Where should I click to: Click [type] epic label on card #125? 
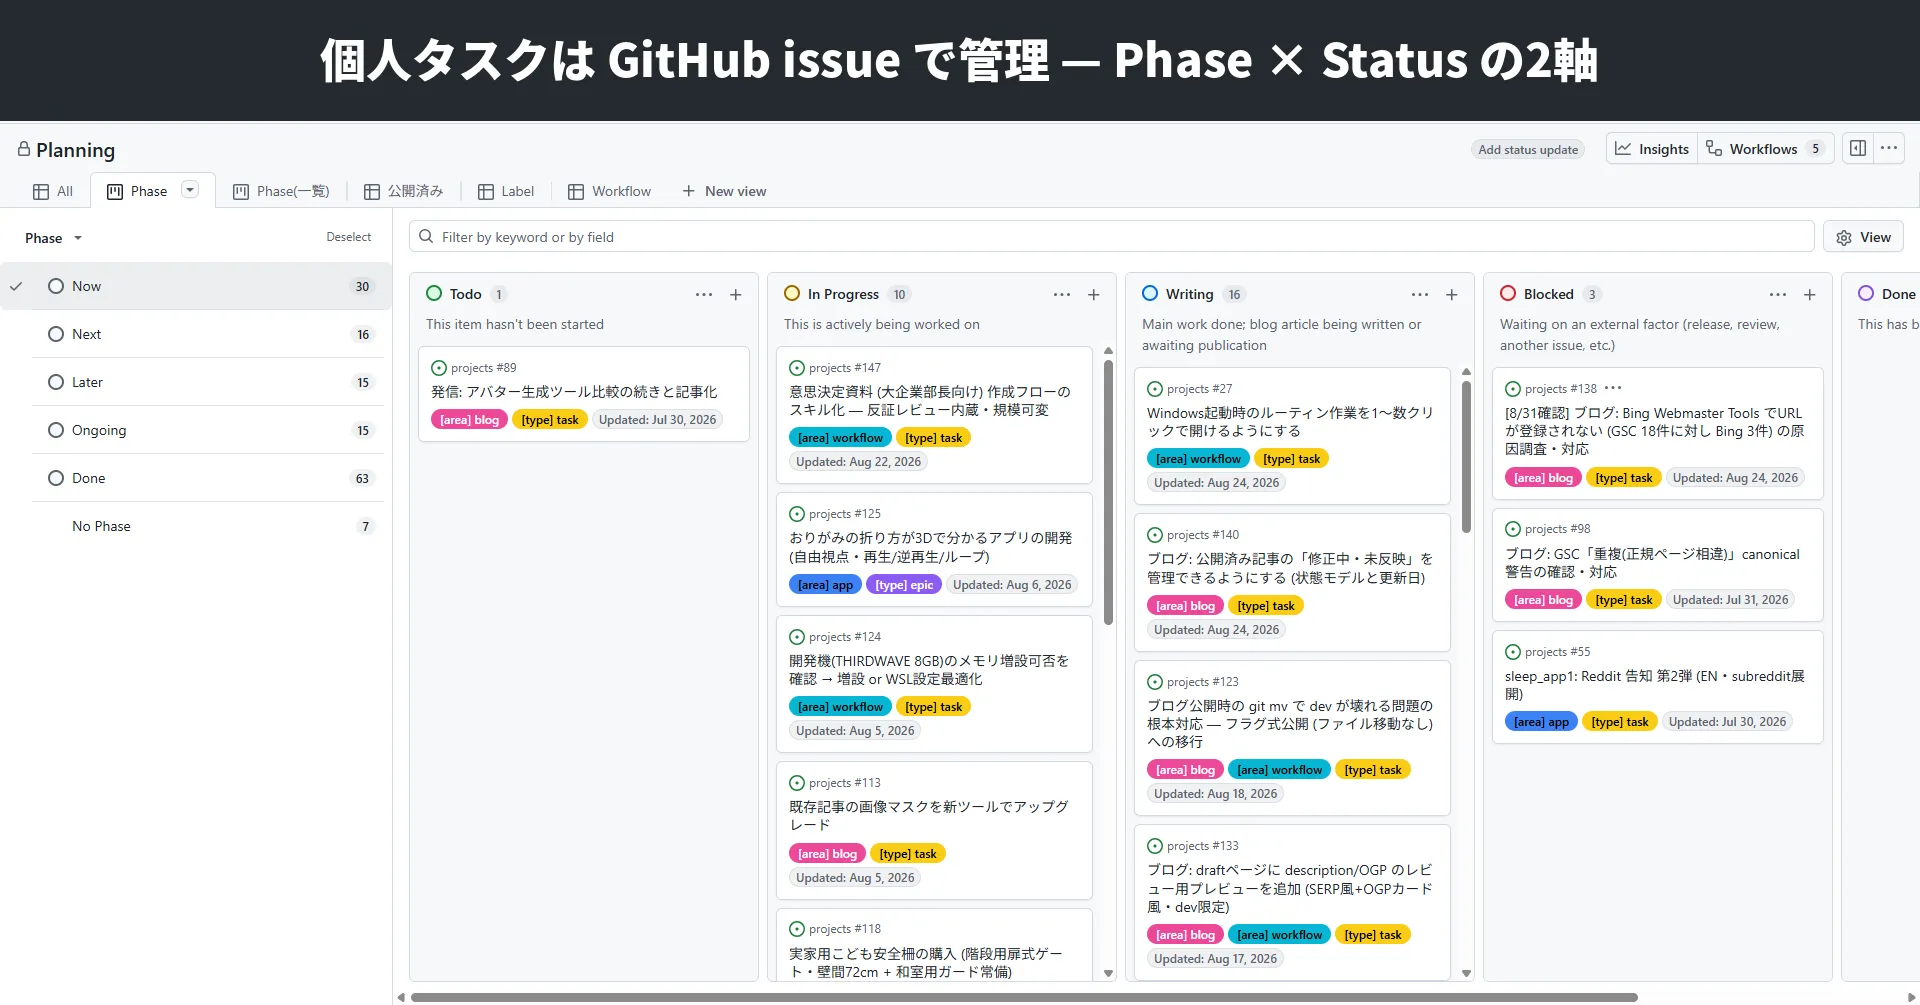(904, 585)
